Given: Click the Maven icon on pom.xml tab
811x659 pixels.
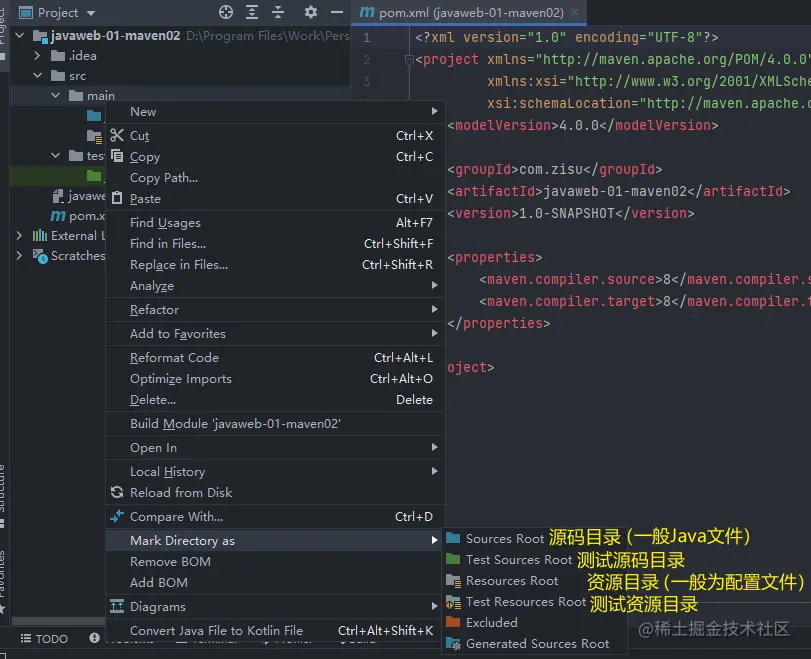Looking at the screenshot, I should (367, 12).
